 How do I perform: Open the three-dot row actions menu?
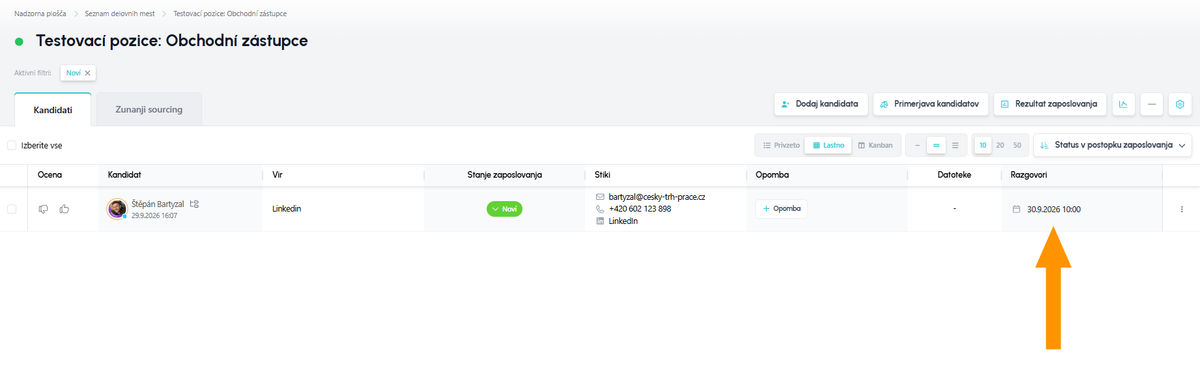click(1181, 209)
